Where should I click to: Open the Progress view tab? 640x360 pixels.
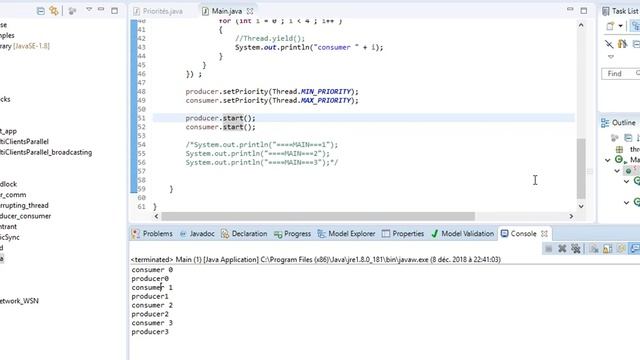tap(292, 233)
